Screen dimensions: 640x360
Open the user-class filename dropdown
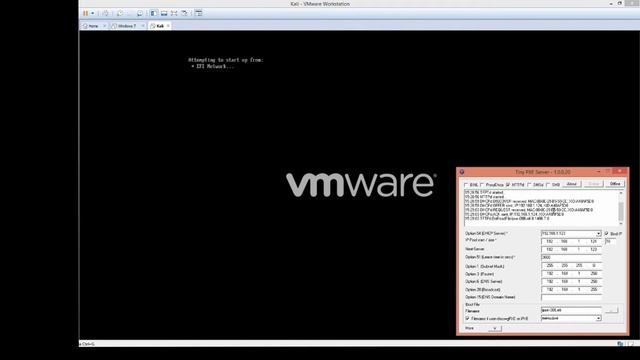(x=598, y=318)
